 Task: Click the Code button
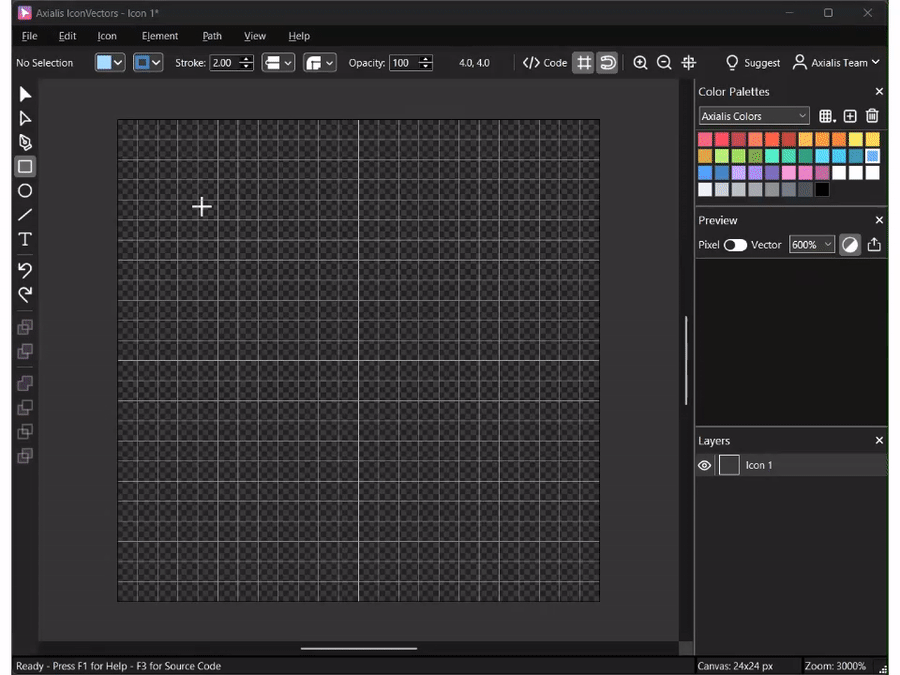(545, 63)
